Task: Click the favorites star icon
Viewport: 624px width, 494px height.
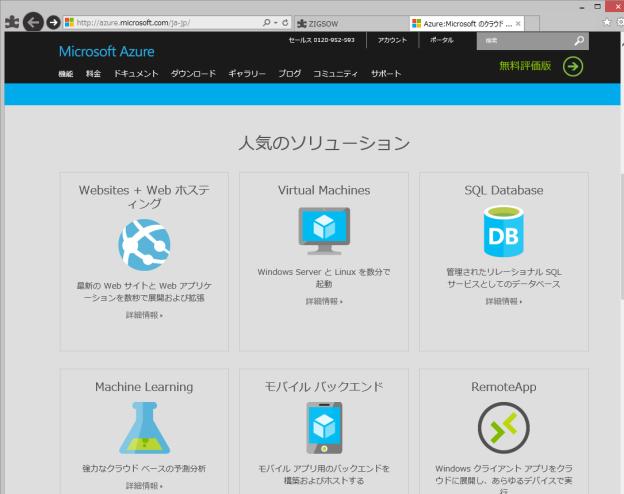Action: coord(607,22)
